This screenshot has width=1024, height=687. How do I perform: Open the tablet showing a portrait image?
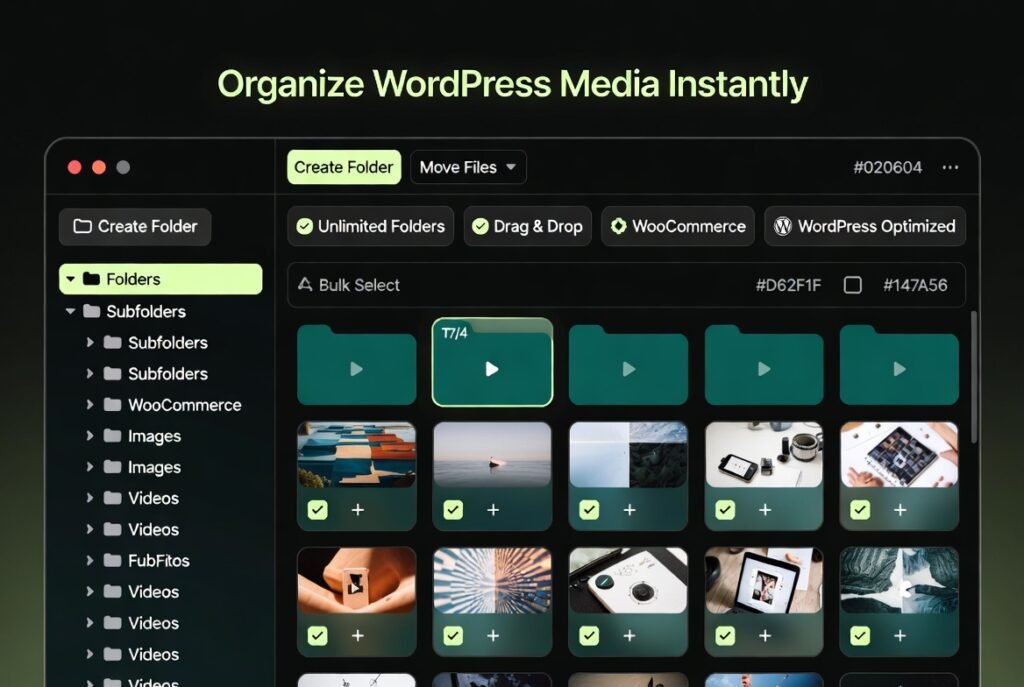[x=764, y=580]
